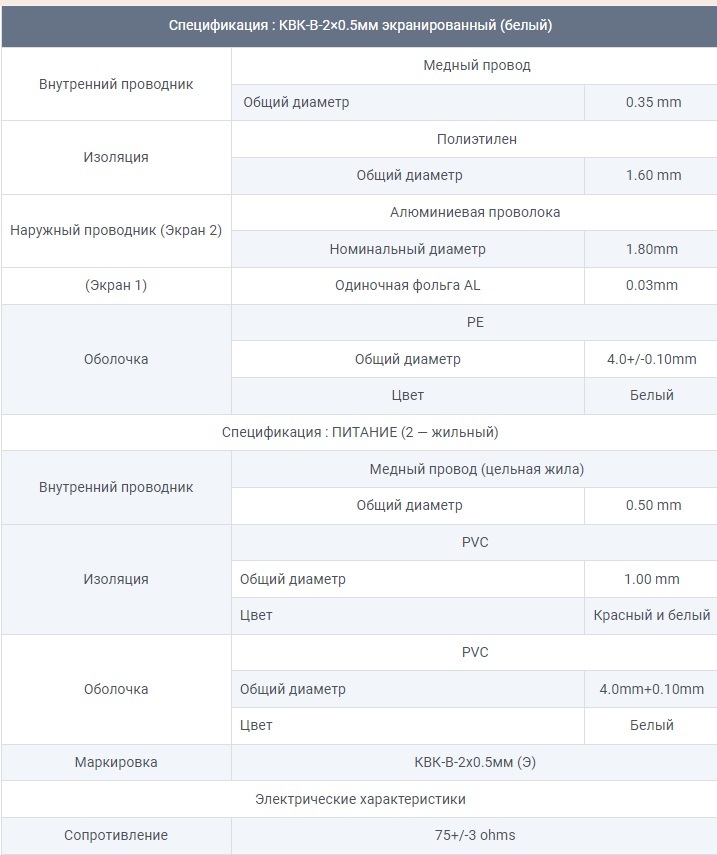Screen dimensions: 717x855
Task: Select the Номинальный диаметр label
Action: coord(407,249)
